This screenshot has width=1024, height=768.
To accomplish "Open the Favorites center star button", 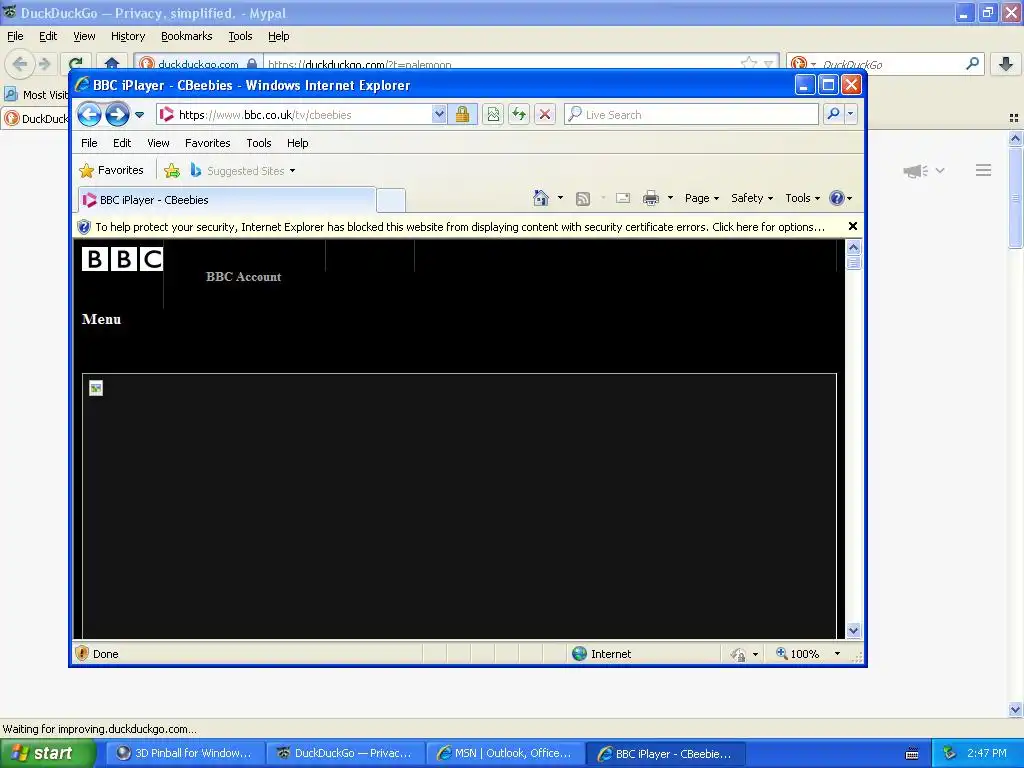I will pyautogui.click(x=111, y=170).
